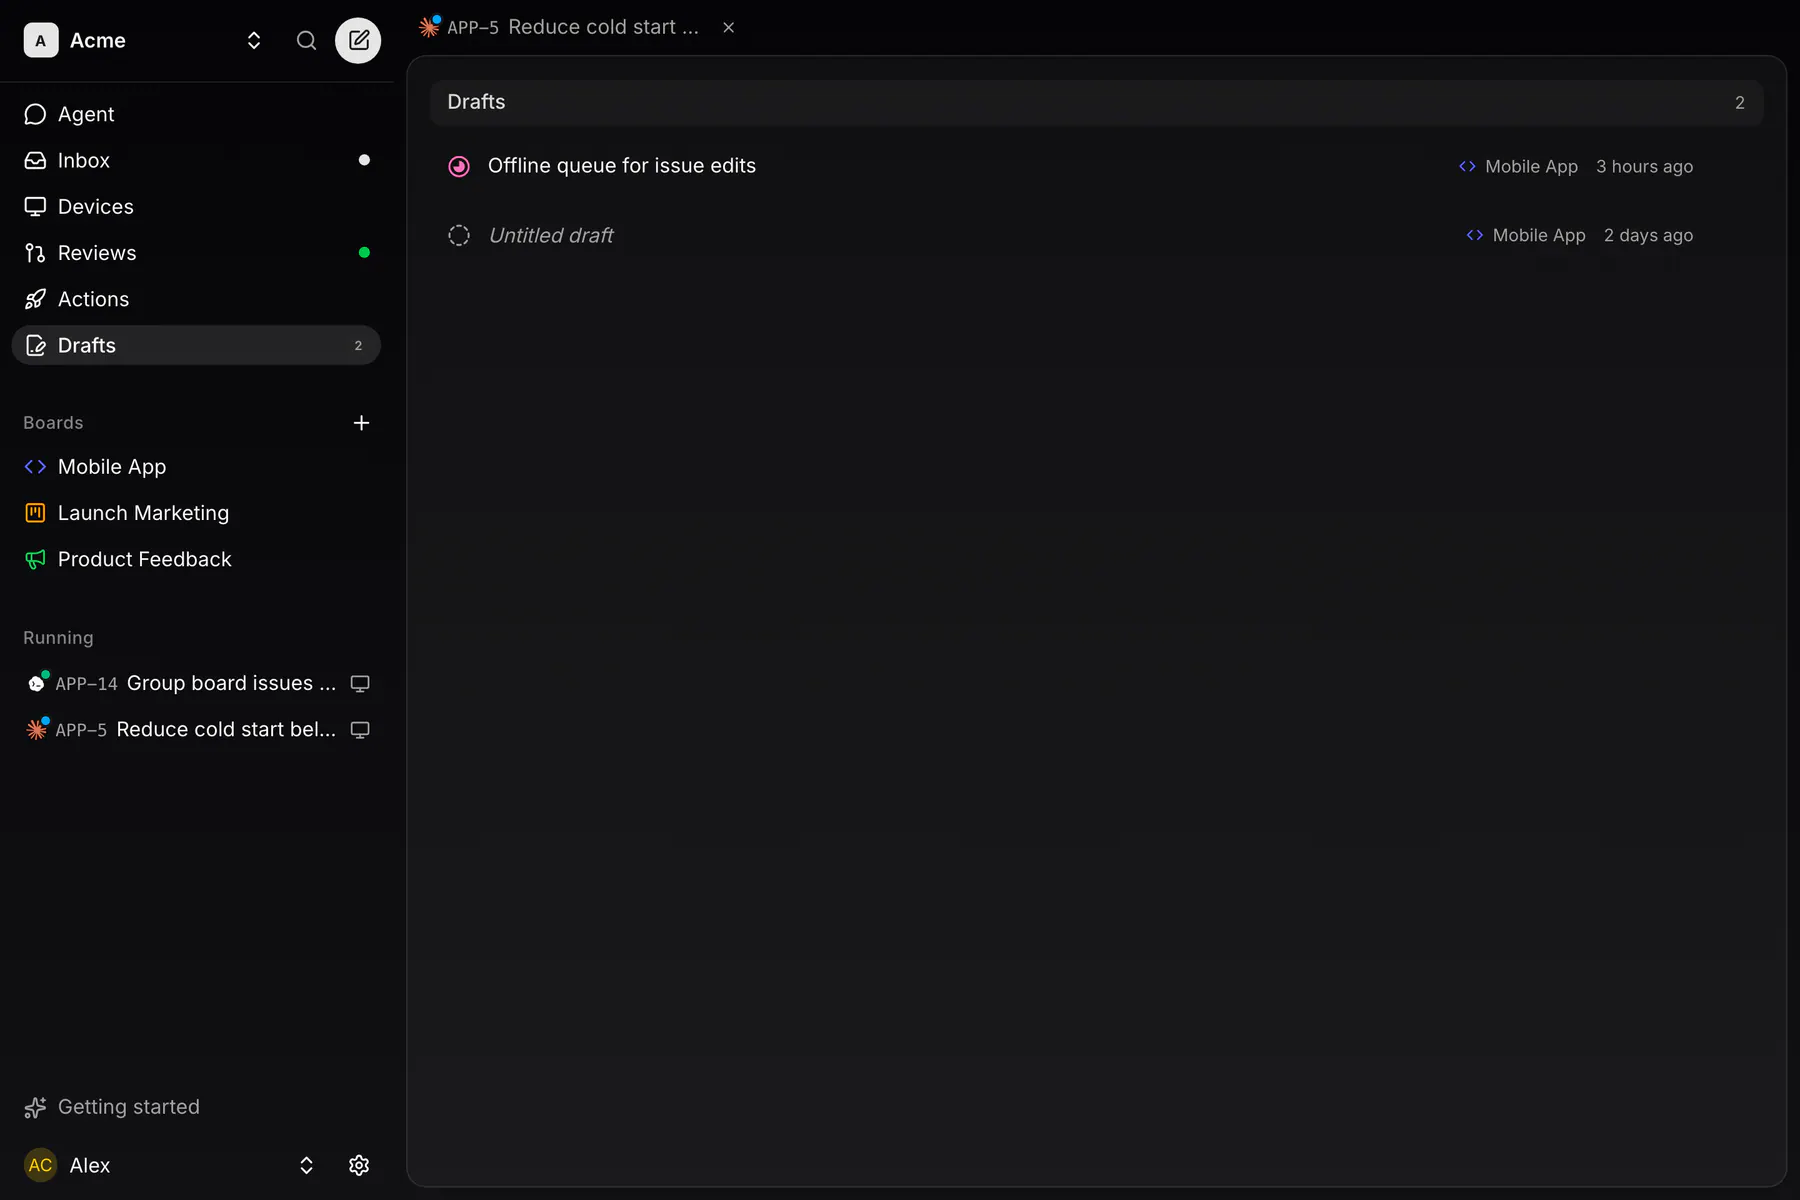This screenshot has height=1200, width=1800.
Task: Open the search magnifier icon
Action: [x=306, y=40]
